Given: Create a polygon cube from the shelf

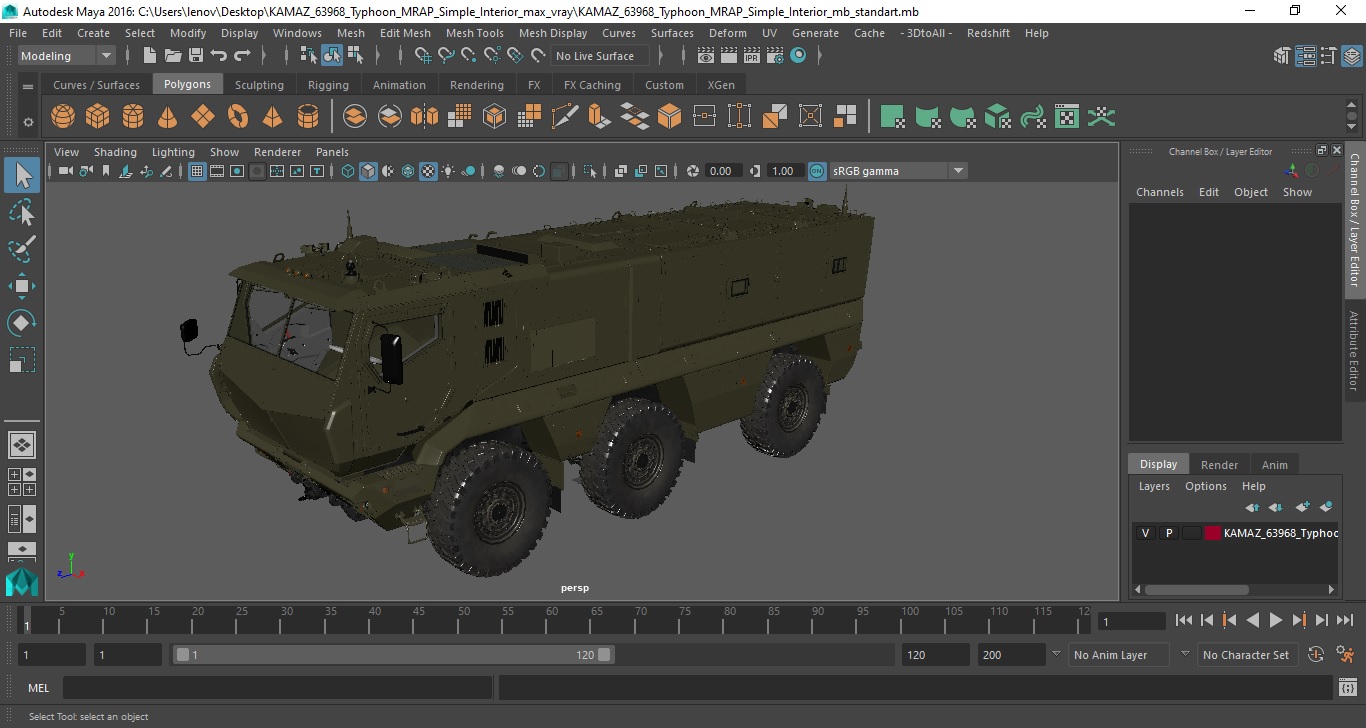Looking at the screenshot, I should [x=97, y=117].
